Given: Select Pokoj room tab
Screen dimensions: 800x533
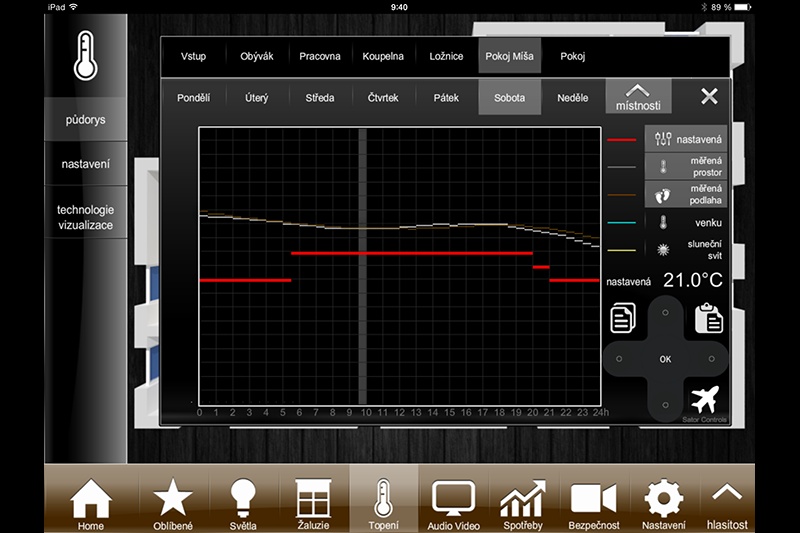Looking at the screenshot, I should coord(573,56).
